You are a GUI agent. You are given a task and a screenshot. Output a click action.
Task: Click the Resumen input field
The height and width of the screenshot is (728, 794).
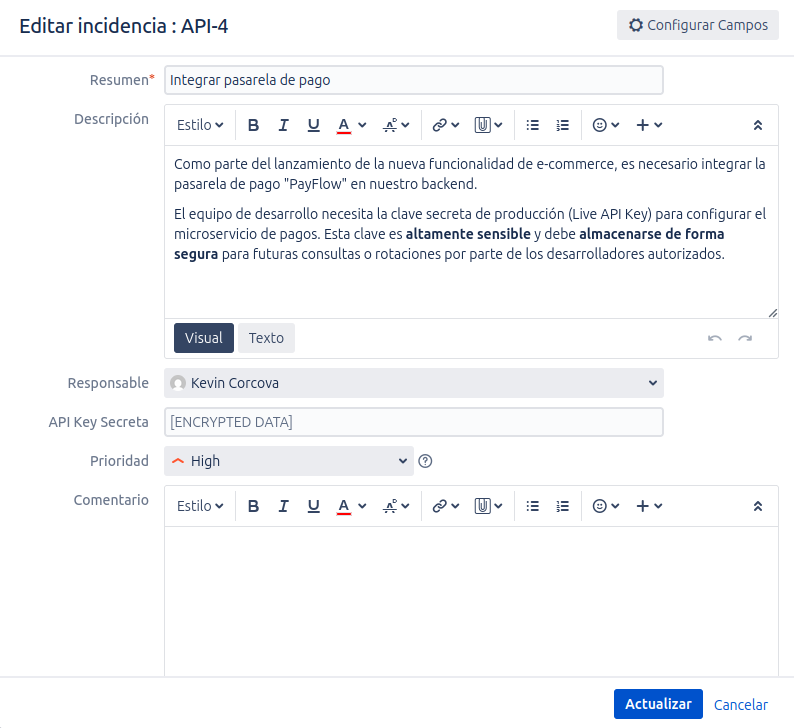coord(414,80)
